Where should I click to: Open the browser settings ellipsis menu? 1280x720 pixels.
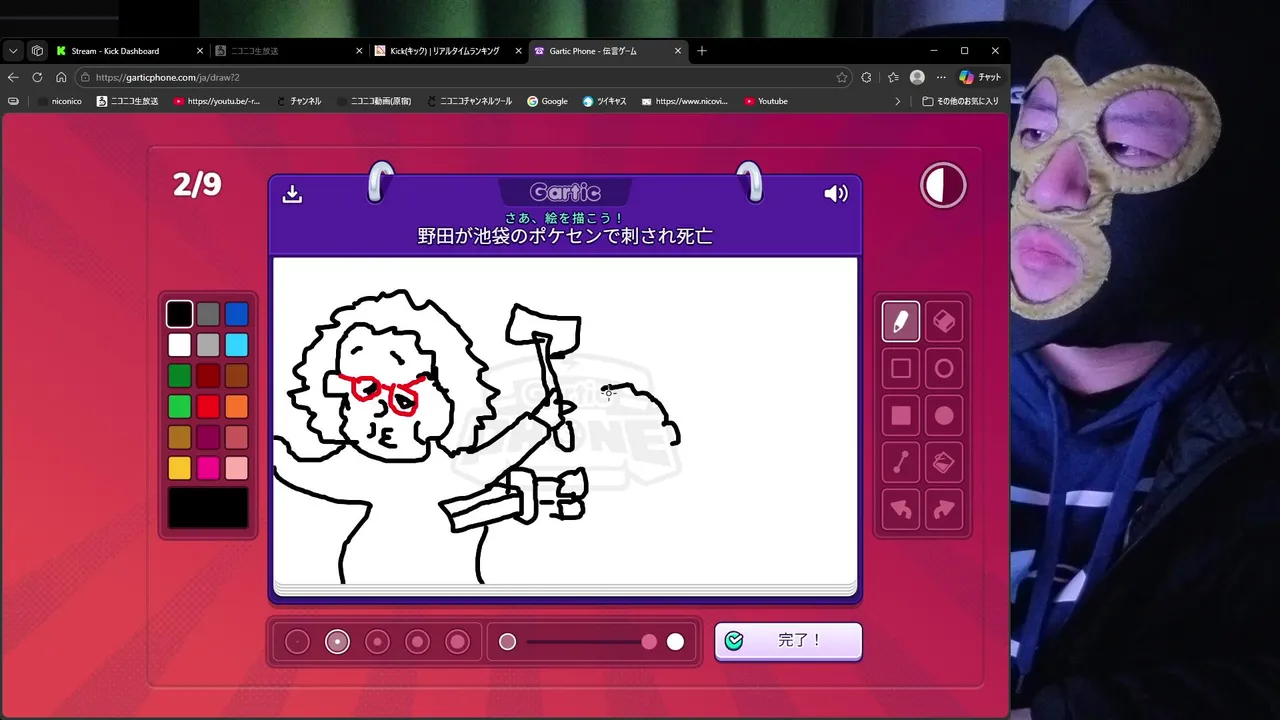[941, 77]
